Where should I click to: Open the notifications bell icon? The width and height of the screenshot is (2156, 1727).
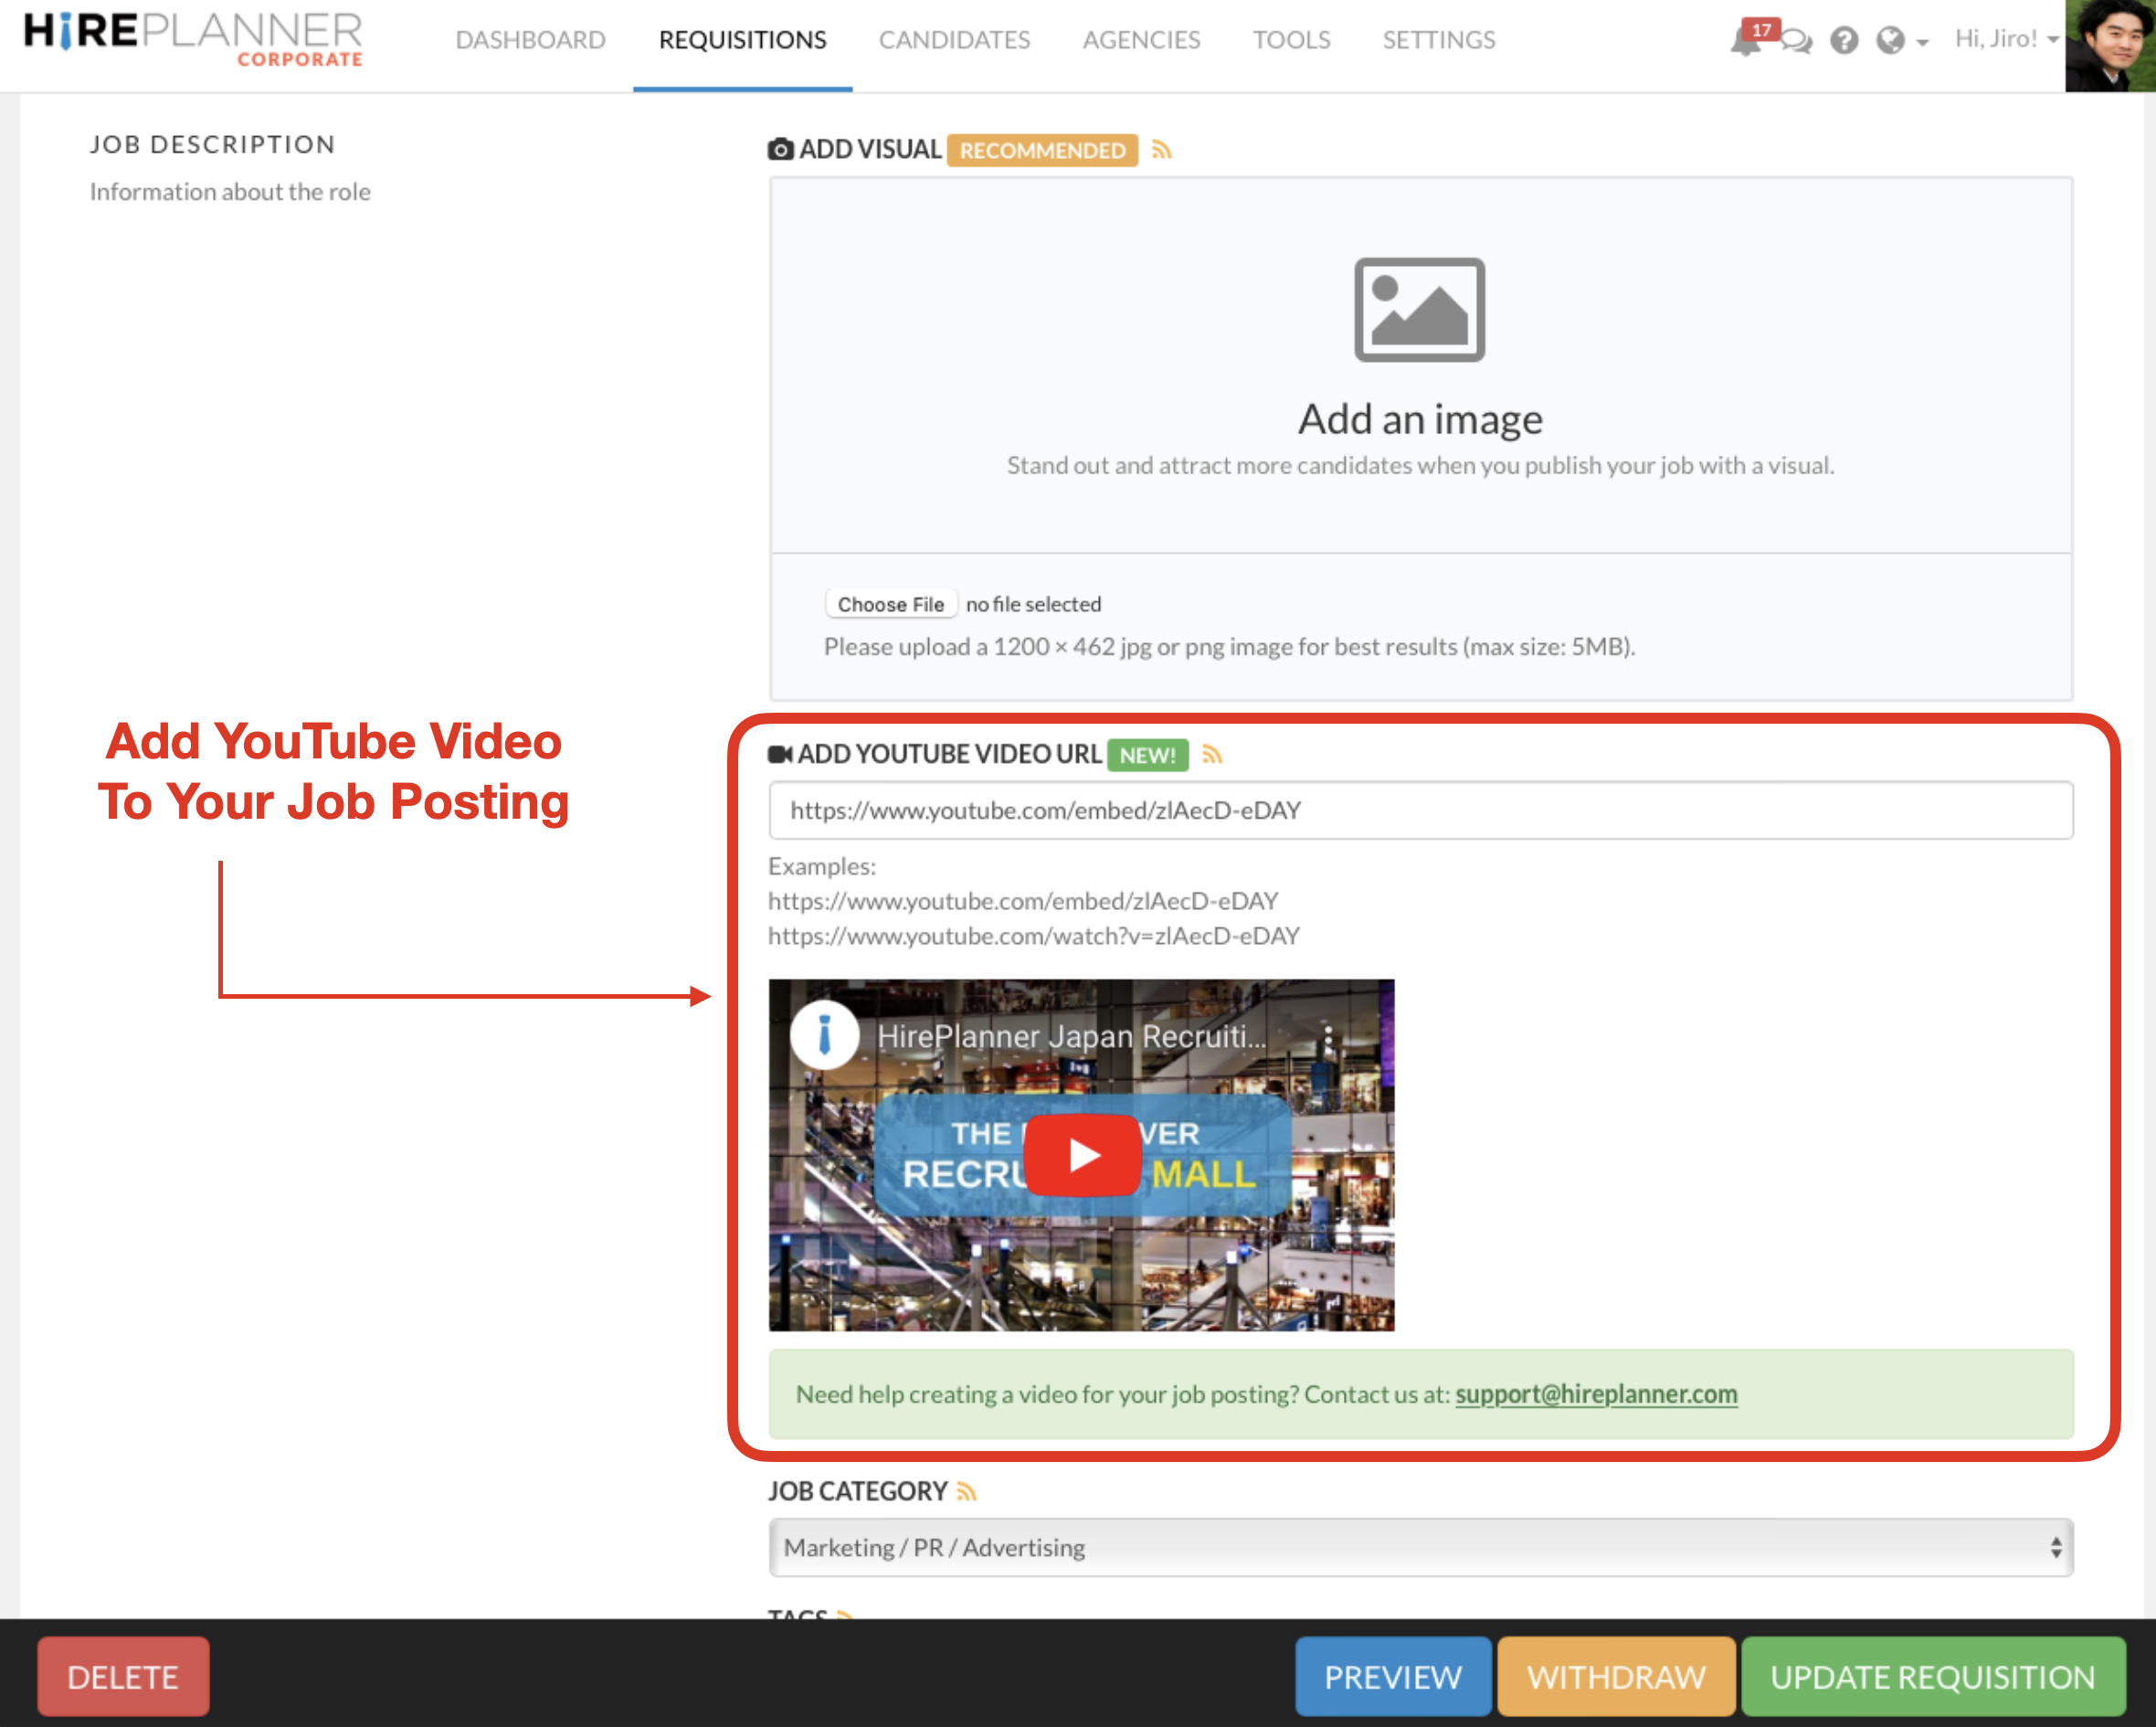point(1744,42)
